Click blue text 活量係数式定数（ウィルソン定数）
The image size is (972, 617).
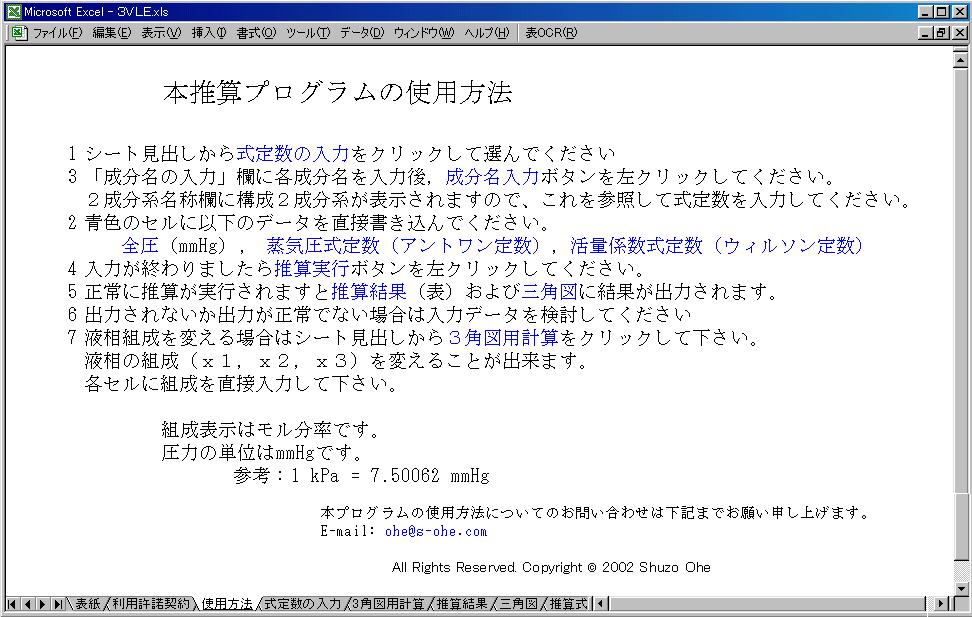[717, 246]
